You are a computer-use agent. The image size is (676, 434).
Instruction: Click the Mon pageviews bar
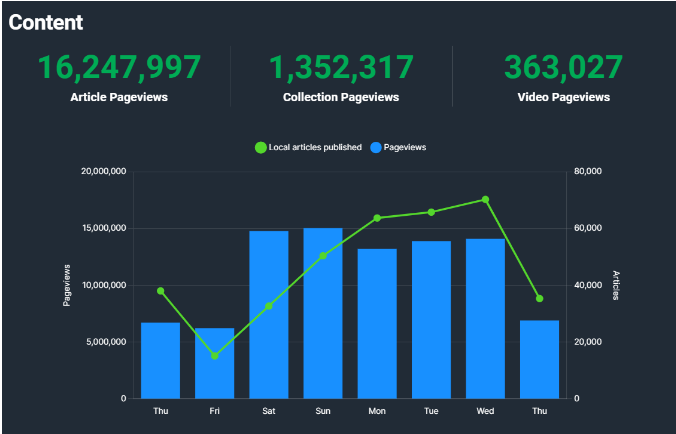pos(377,323)
